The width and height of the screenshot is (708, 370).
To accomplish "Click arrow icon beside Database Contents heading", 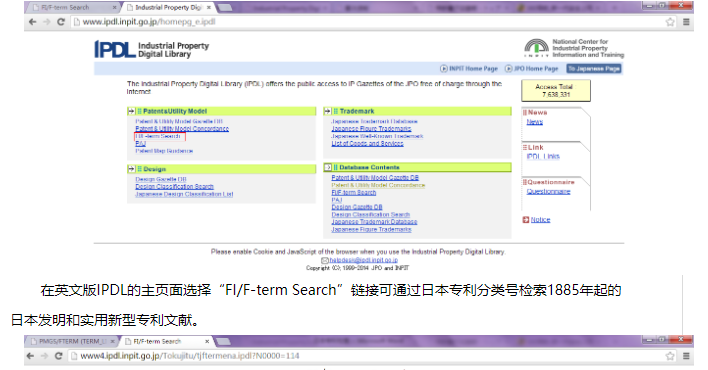I will (328, 167).
